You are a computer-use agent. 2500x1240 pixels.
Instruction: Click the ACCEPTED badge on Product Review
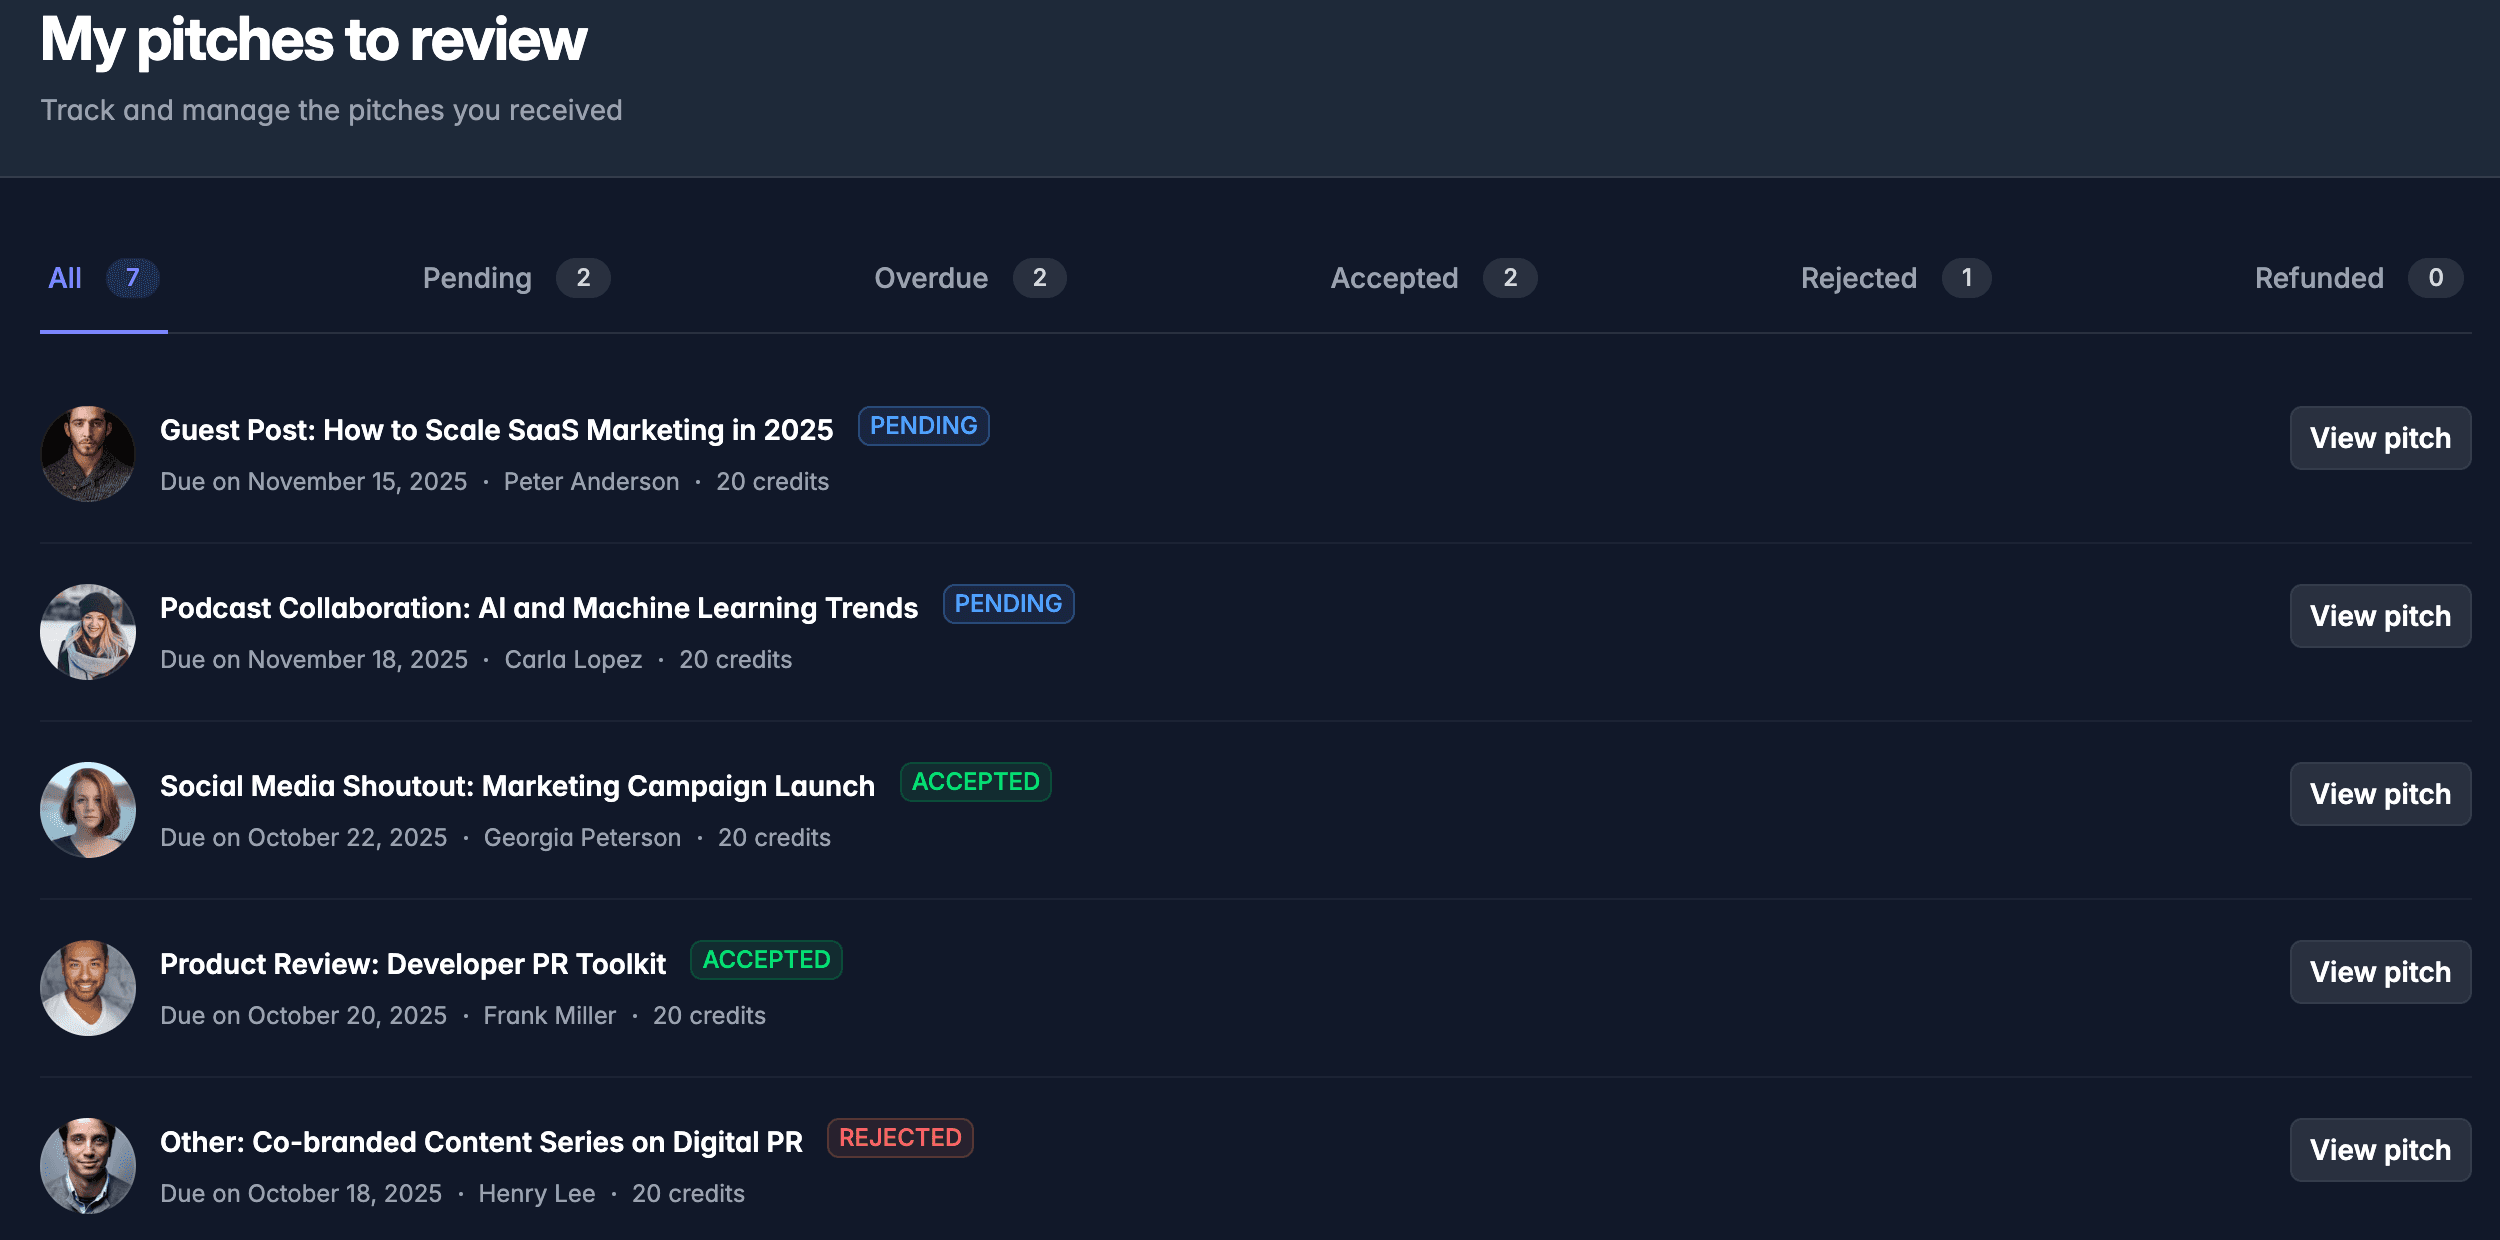[x=766, y=960]
